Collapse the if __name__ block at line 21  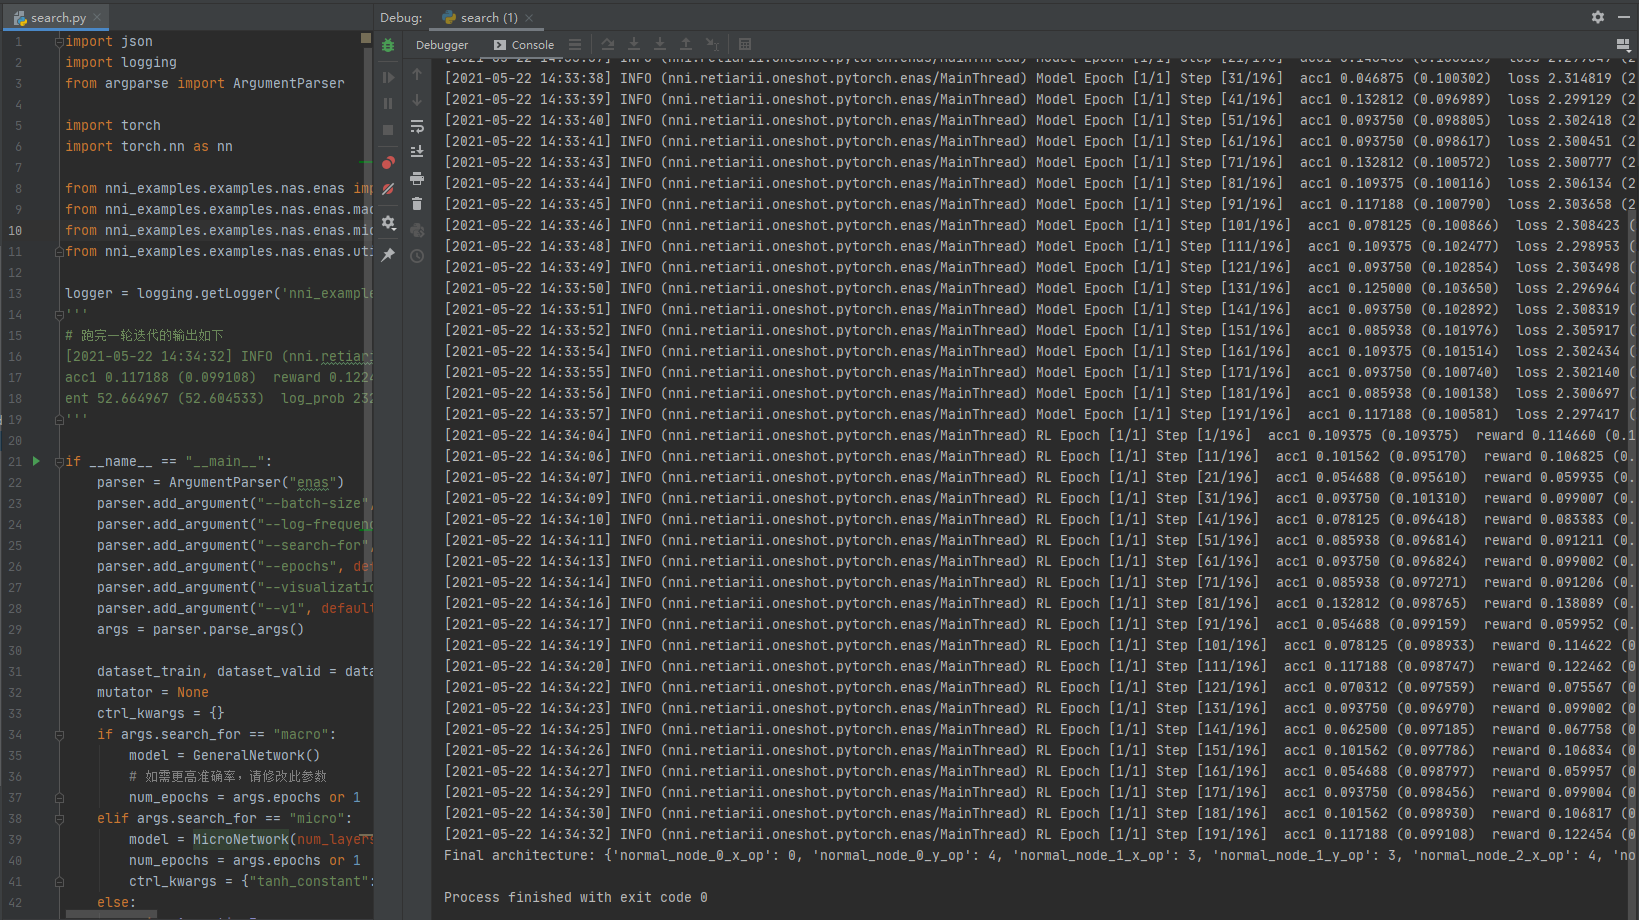pos(59,461)
